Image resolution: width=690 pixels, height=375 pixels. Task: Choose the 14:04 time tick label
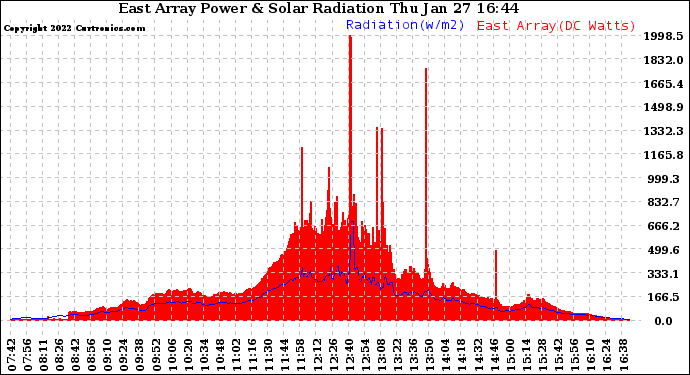pyautogui.click(x=446, y=355)
